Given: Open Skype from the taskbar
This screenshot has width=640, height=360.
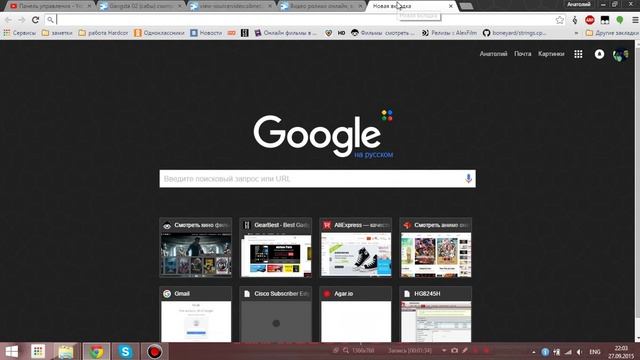Looking at the screenshot, I should (125, 351).
